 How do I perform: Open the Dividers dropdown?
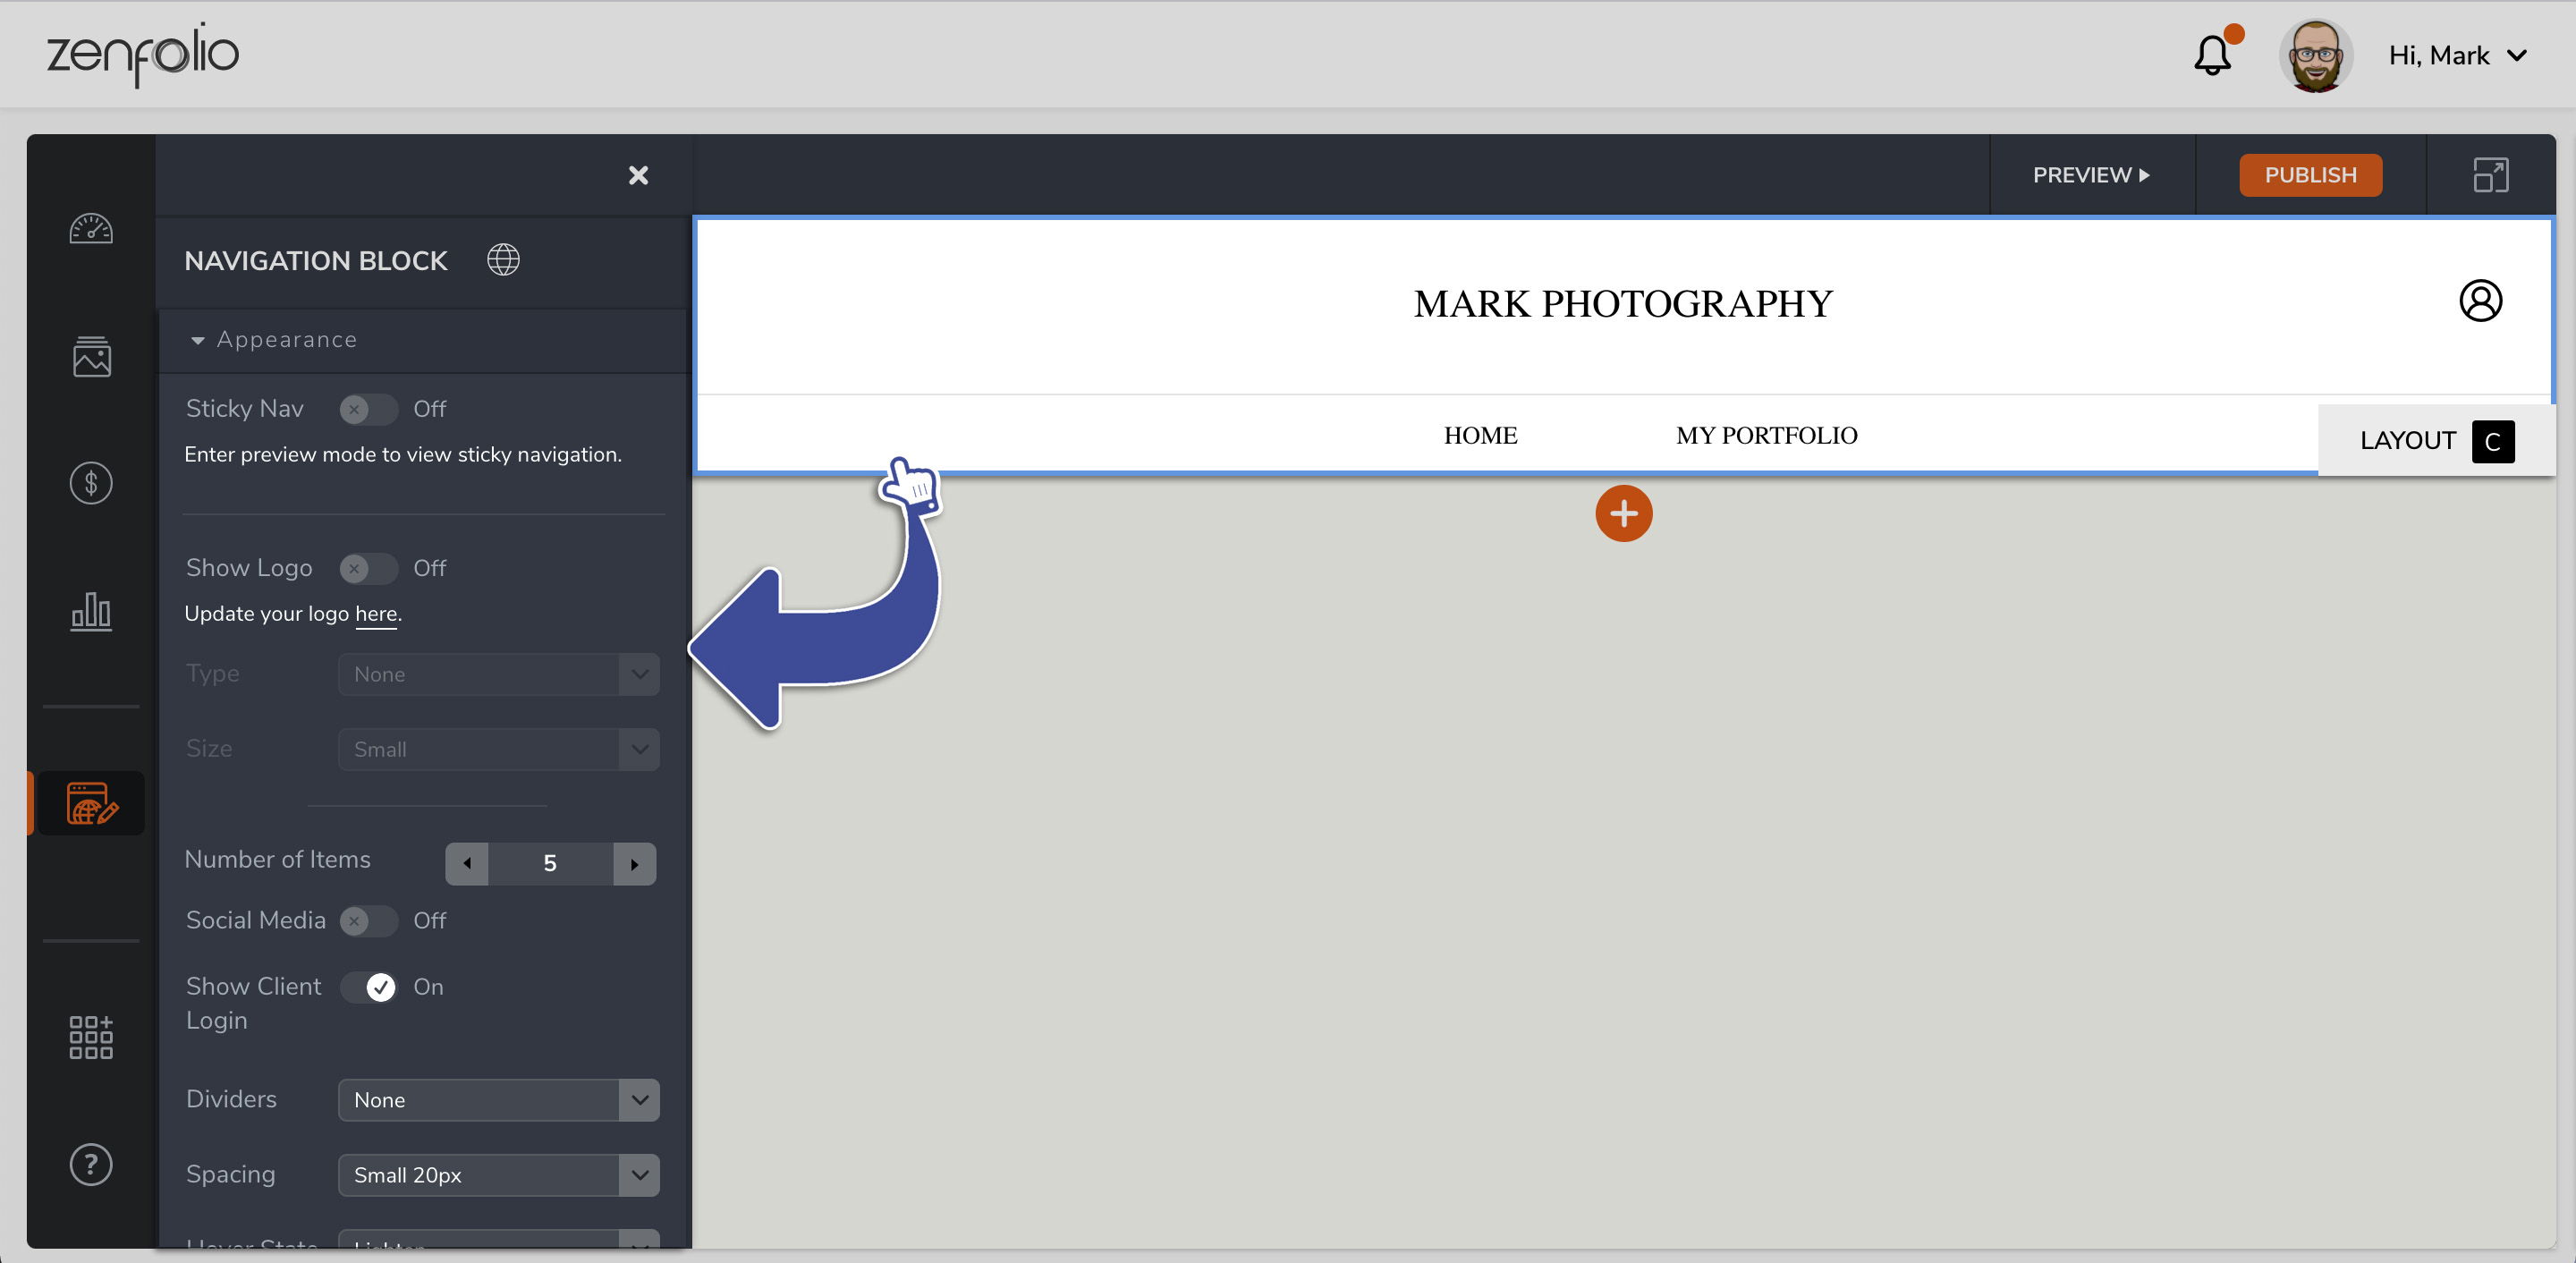(x=498, y=1100)
